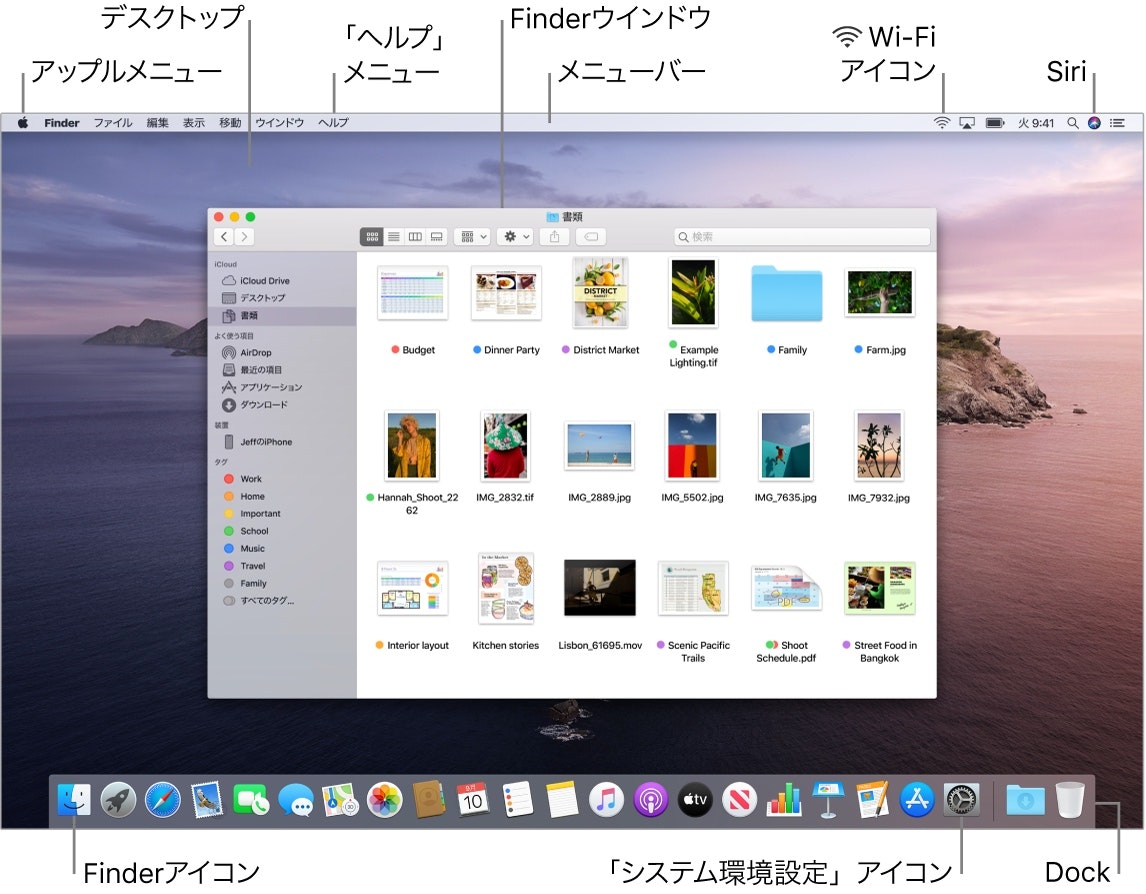Open Contacts from the Dock
This screenshot has height=894, width=1146.
429,799
